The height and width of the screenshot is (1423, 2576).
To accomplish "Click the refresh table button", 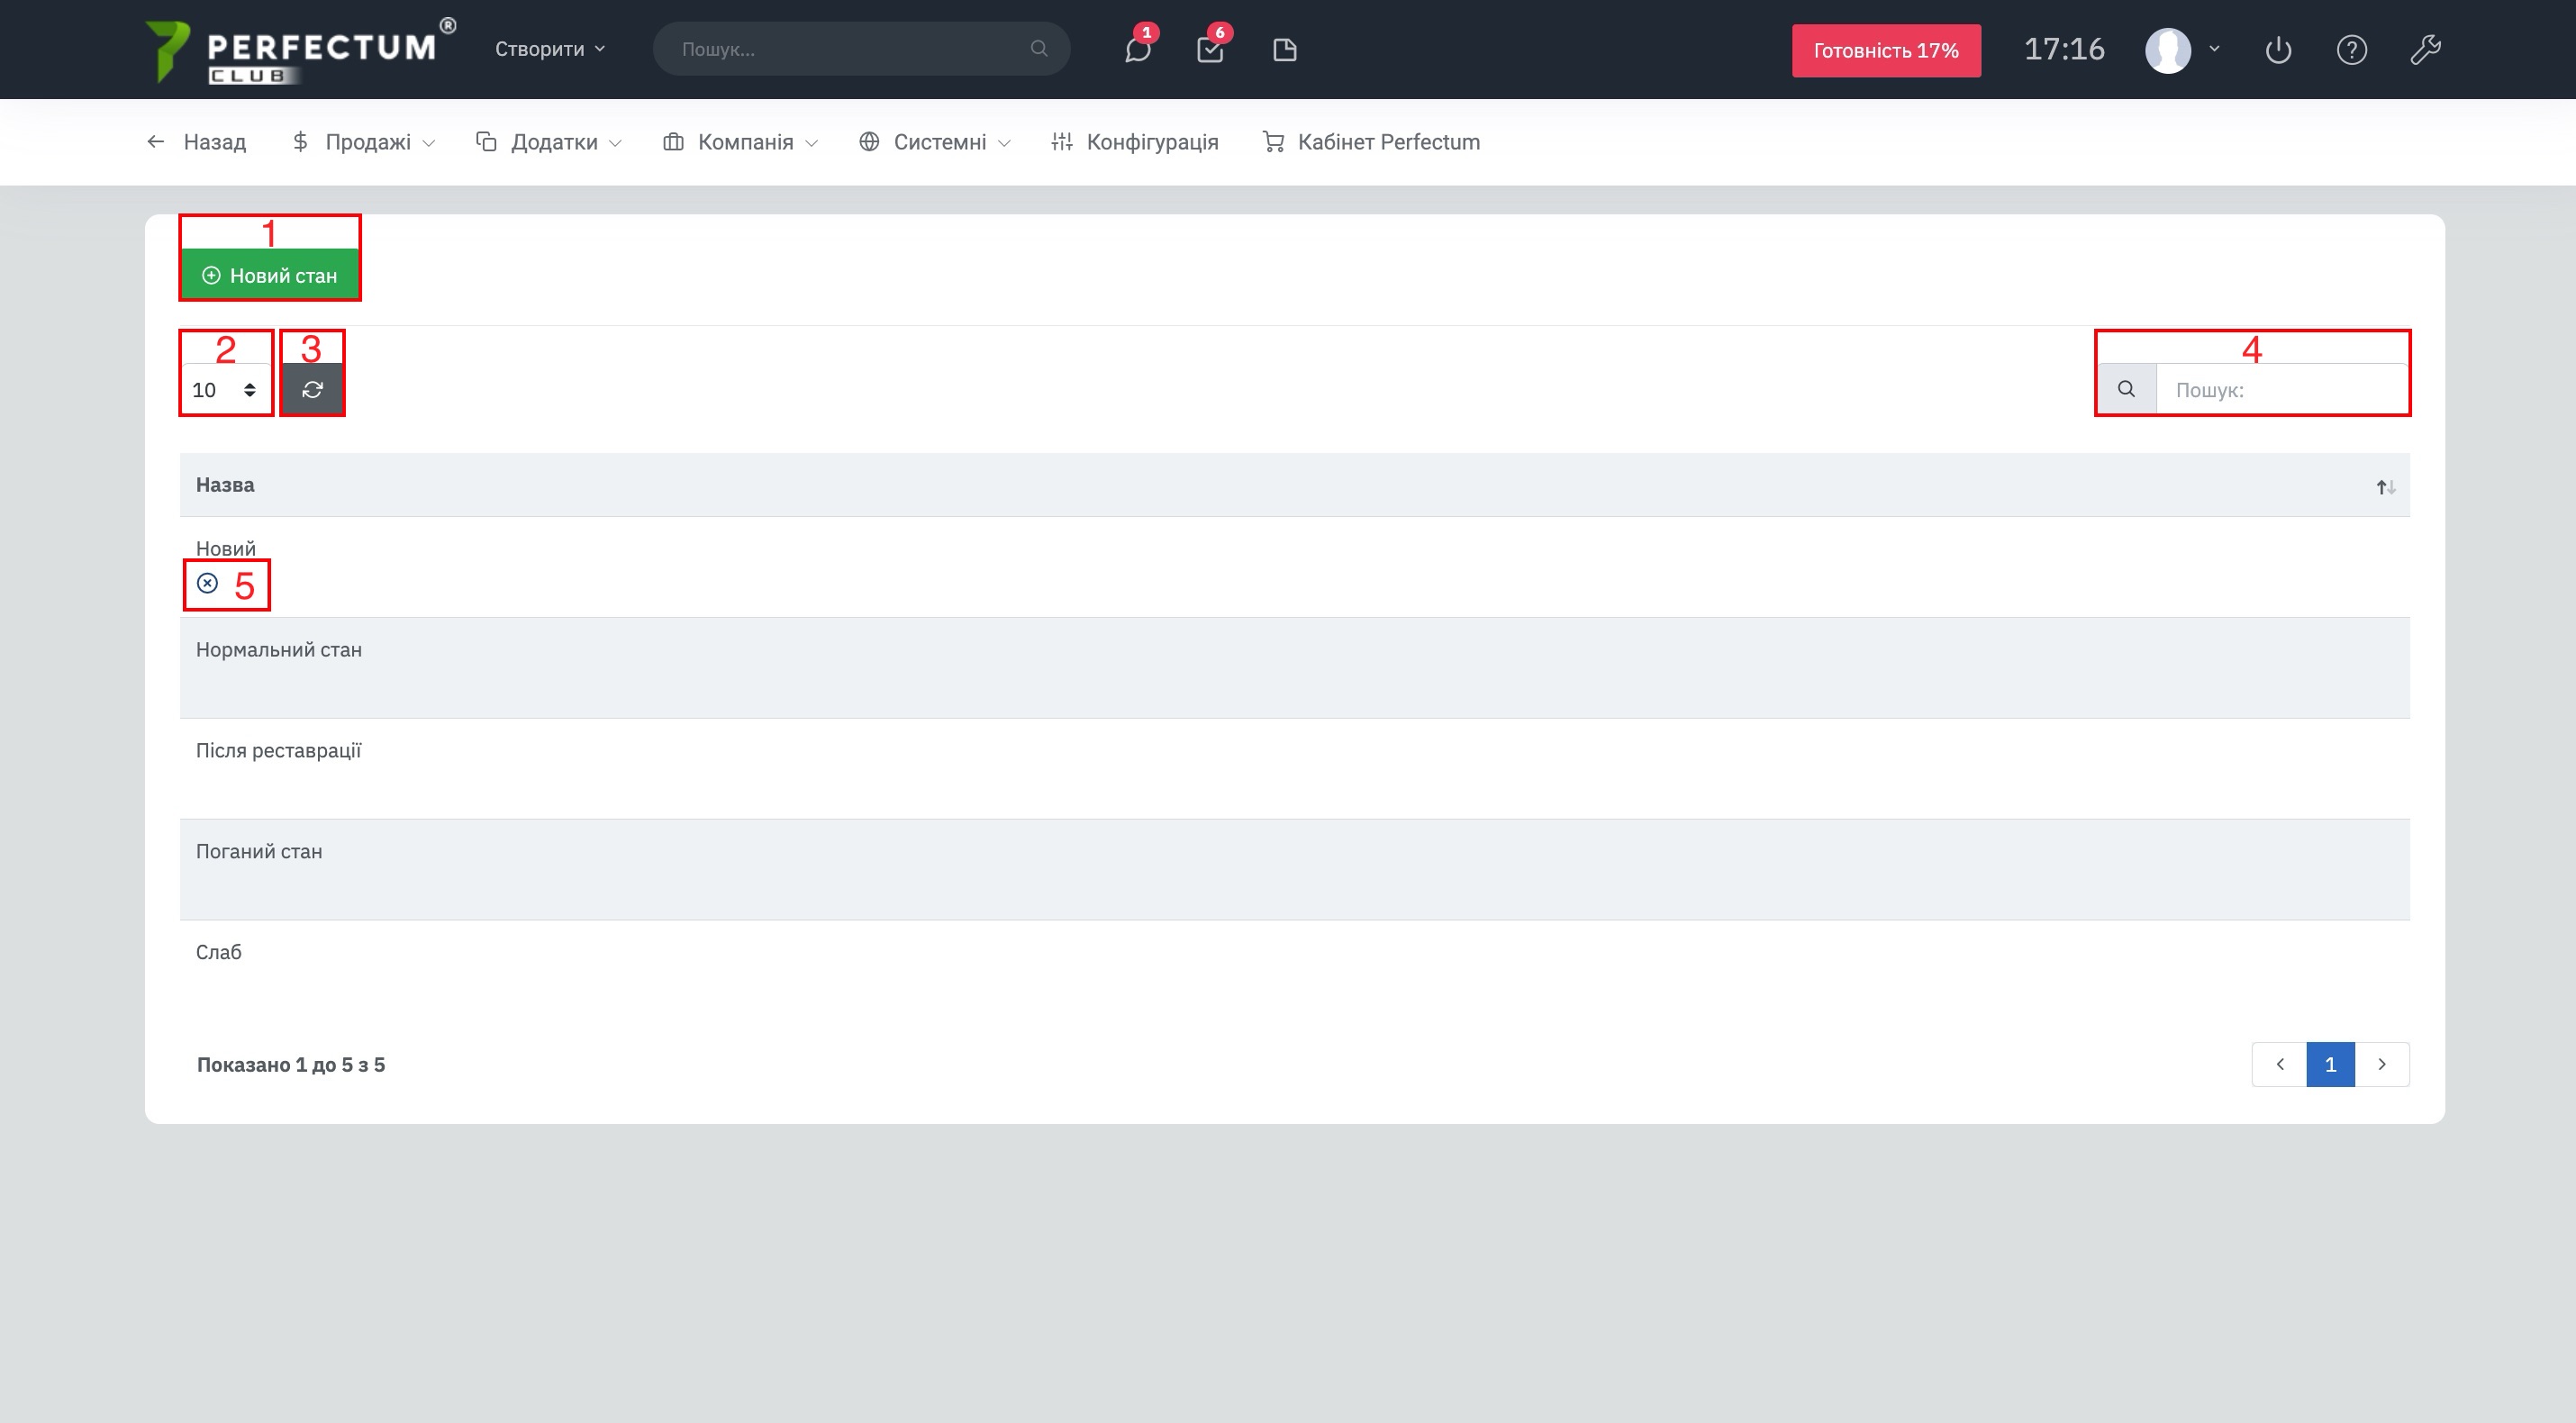I will point(312,390).
